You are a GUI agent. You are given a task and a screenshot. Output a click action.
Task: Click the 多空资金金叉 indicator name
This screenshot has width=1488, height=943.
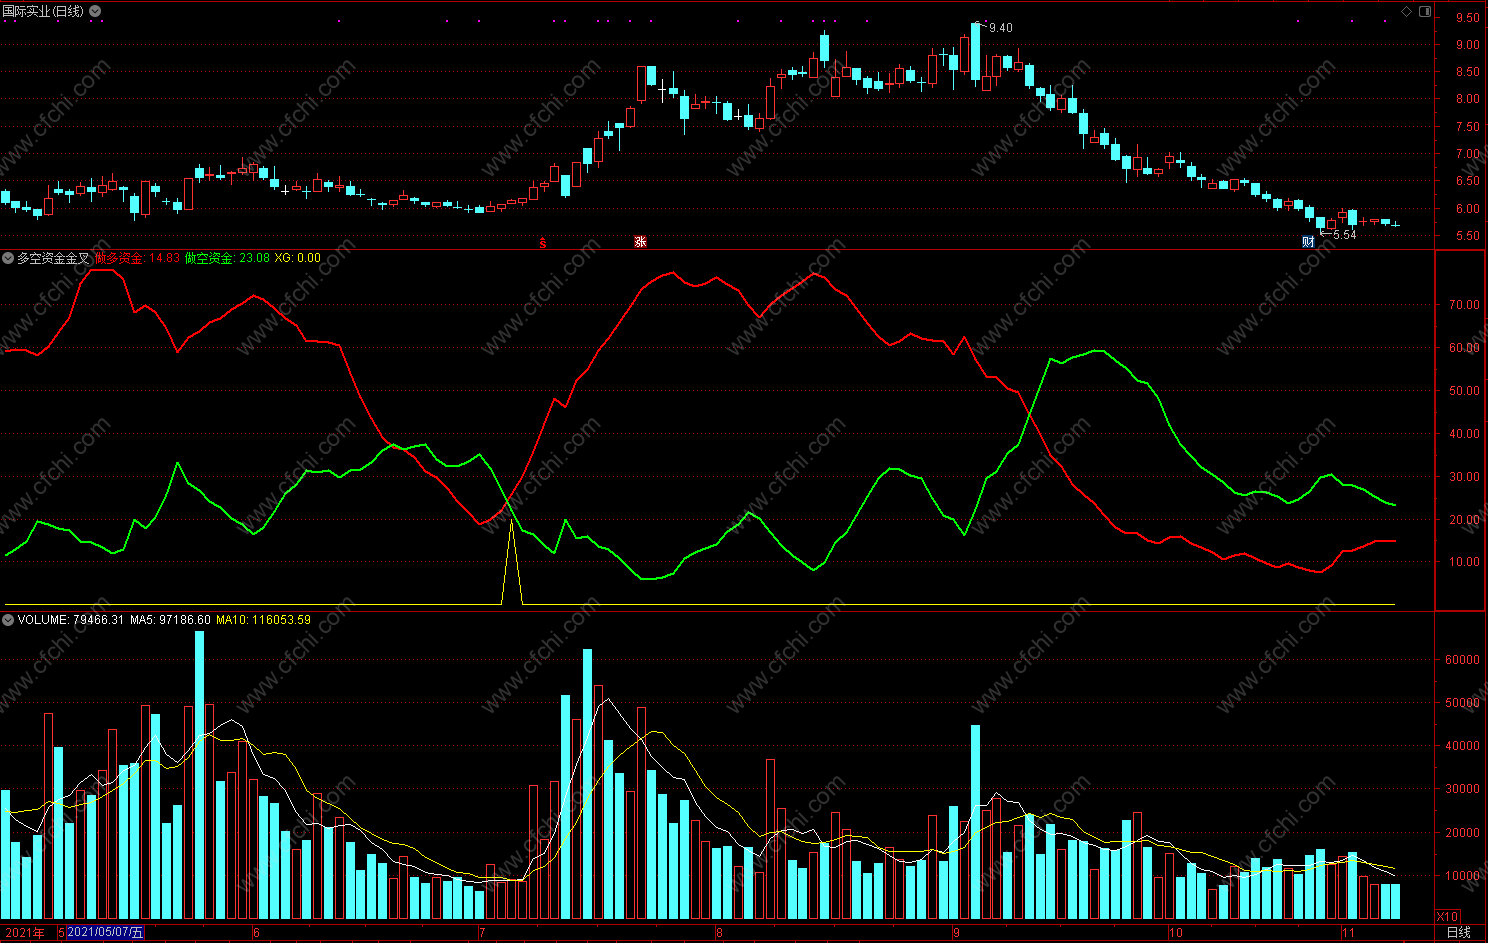53,258
